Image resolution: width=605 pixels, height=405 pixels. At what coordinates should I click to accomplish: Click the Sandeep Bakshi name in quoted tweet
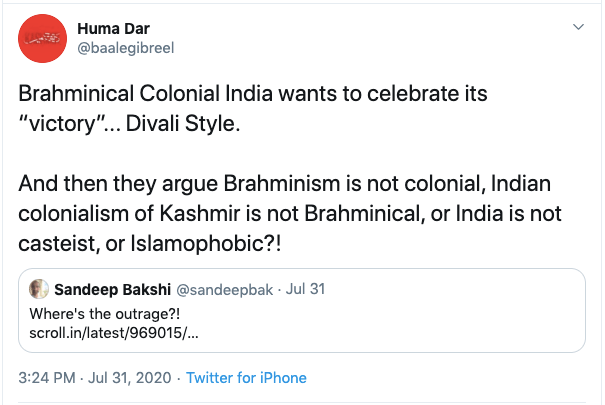click(112, 289)
